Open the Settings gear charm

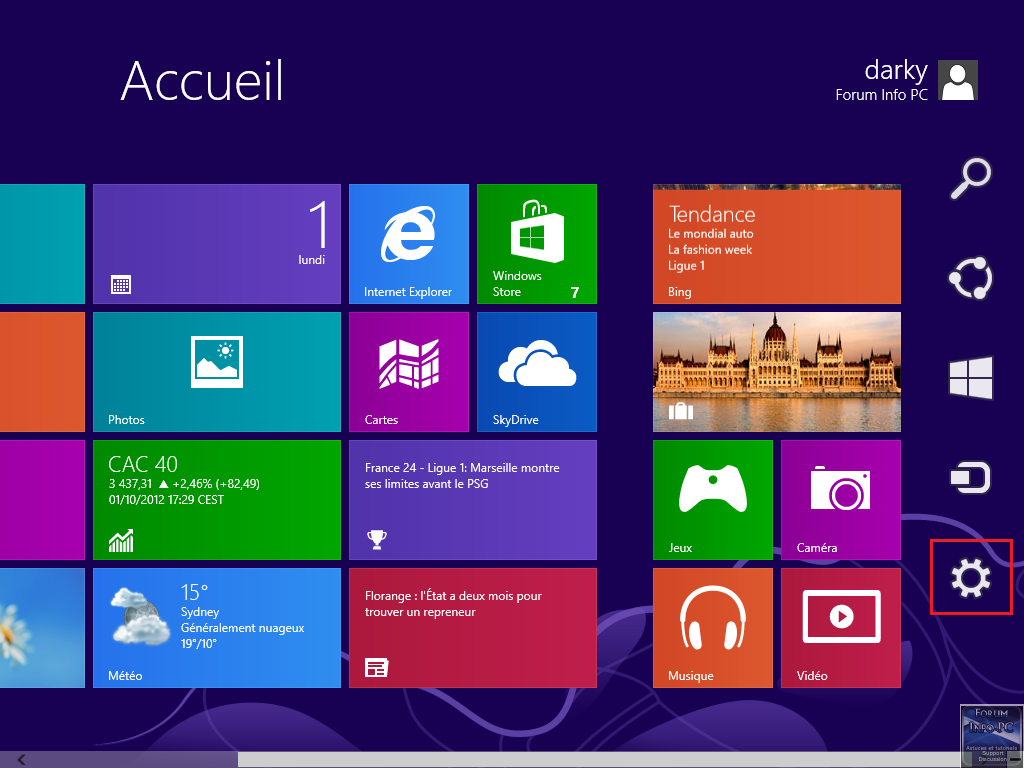[970, 578]
